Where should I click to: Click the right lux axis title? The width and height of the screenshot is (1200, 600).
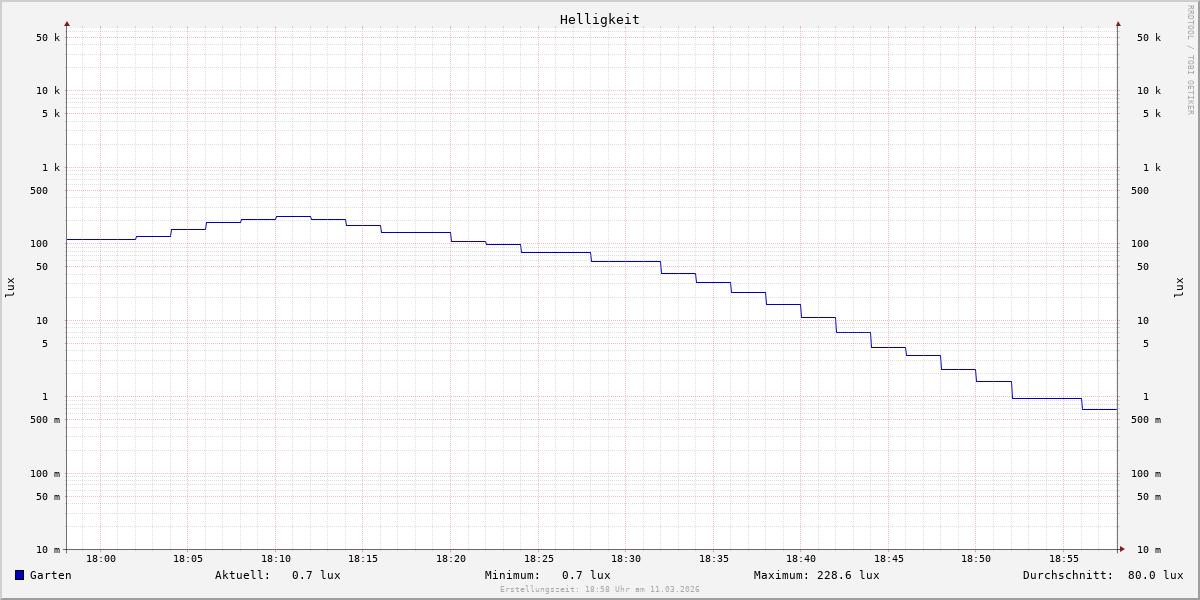pyautogui.click(x=1179, y=288)
